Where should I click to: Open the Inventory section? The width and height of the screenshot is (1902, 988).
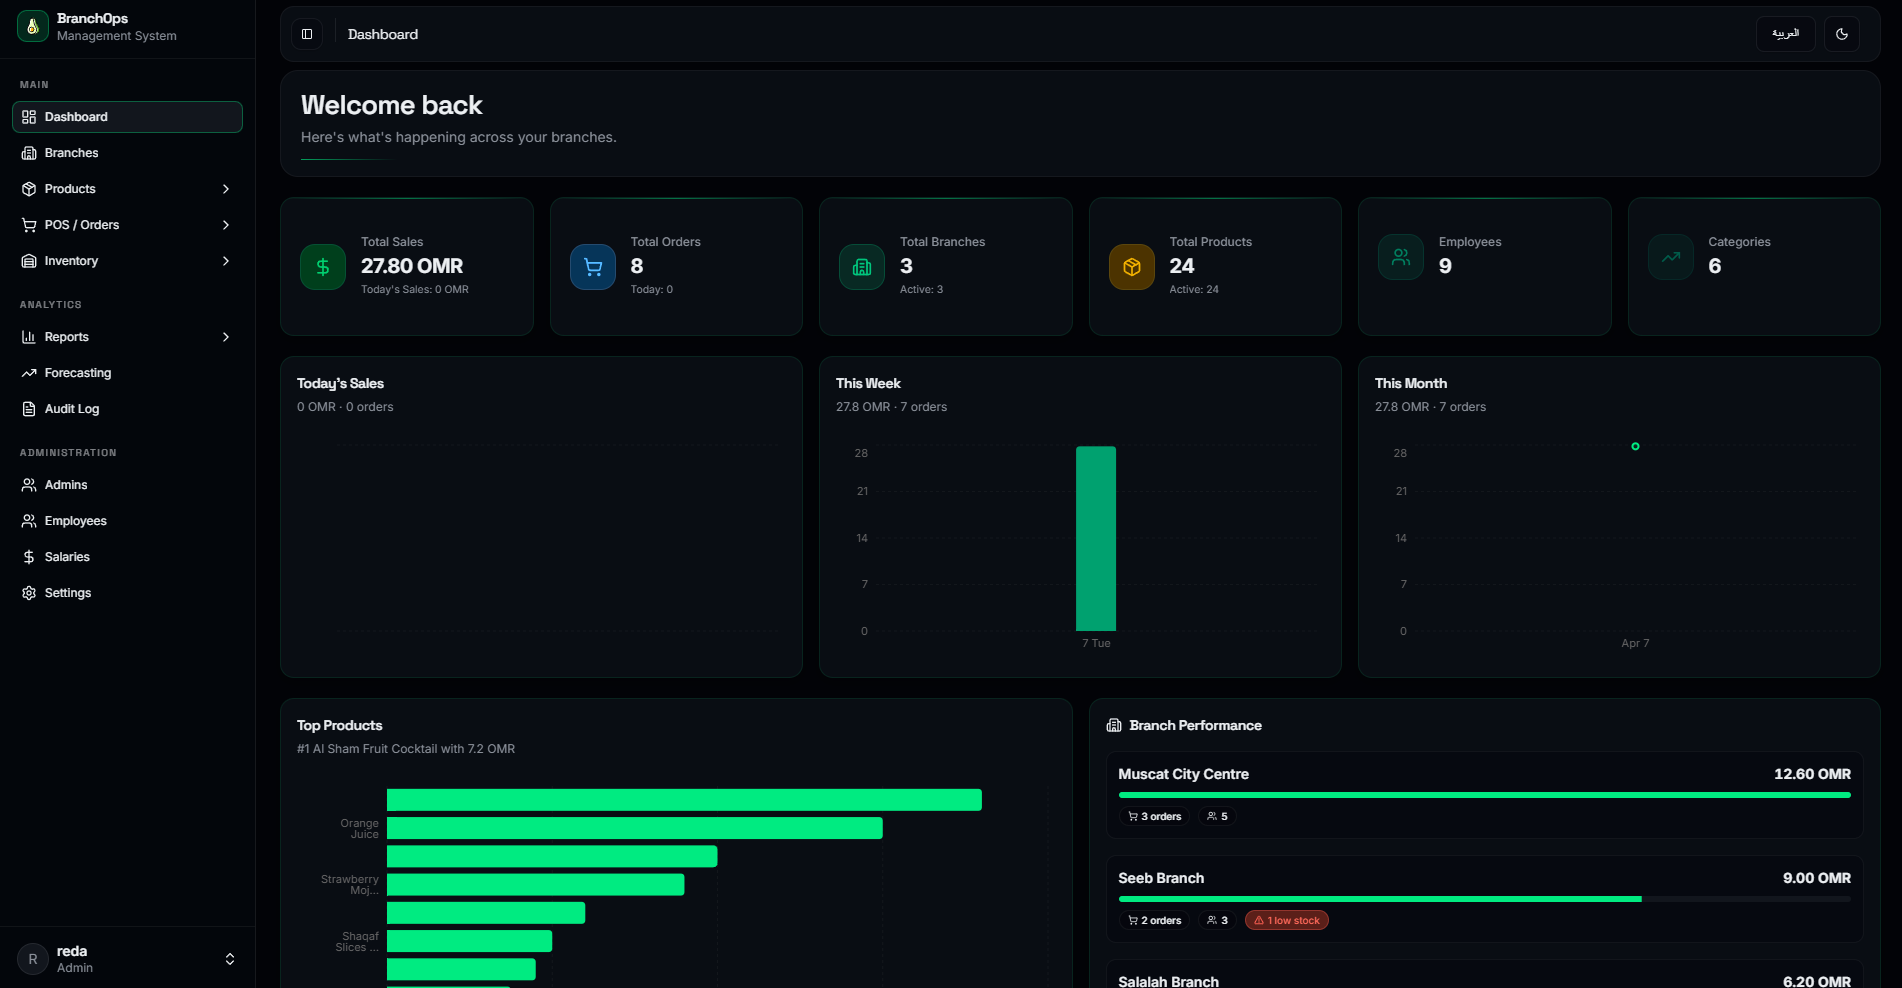point(127,261)
